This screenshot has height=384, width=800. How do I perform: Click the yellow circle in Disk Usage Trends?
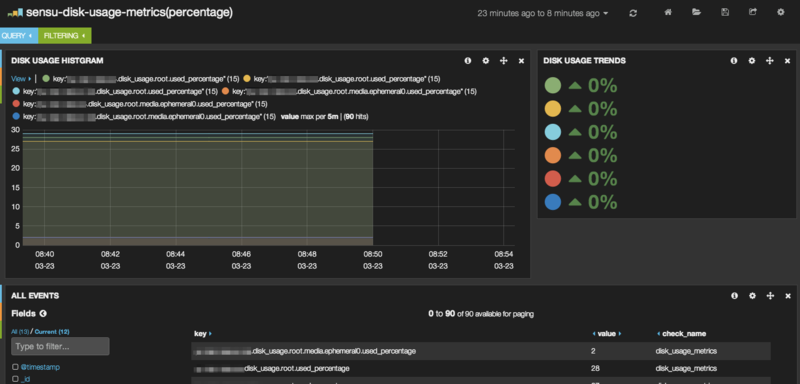(x=553, y=109)
